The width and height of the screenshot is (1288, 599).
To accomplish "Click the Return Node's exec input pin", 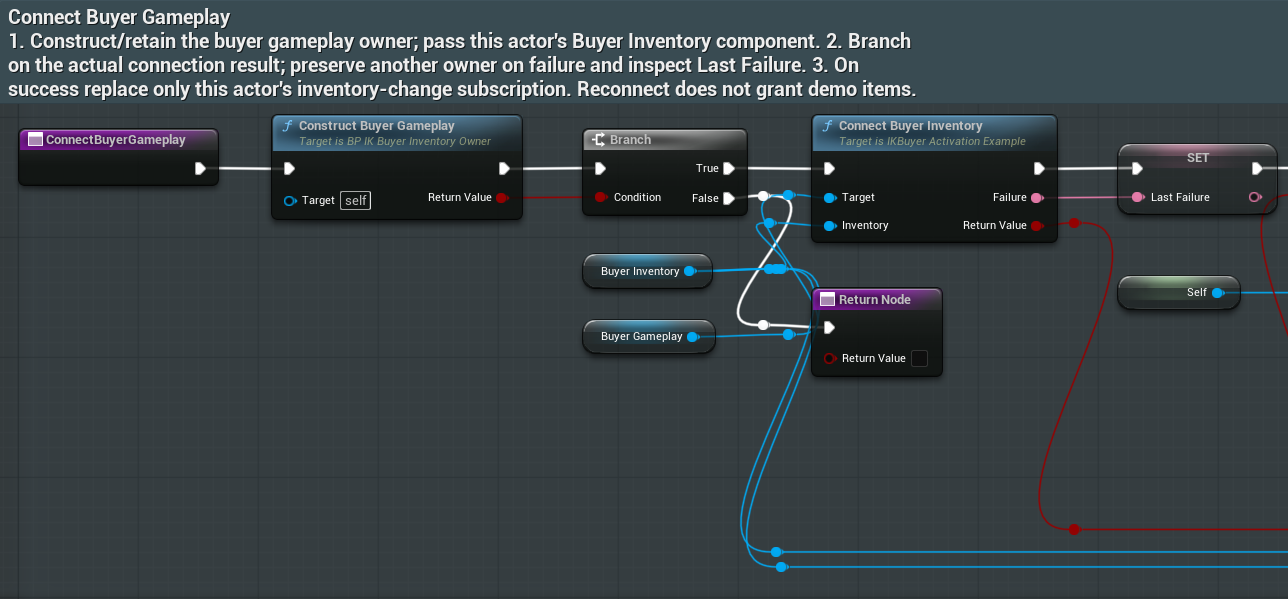I will point(830,327).
